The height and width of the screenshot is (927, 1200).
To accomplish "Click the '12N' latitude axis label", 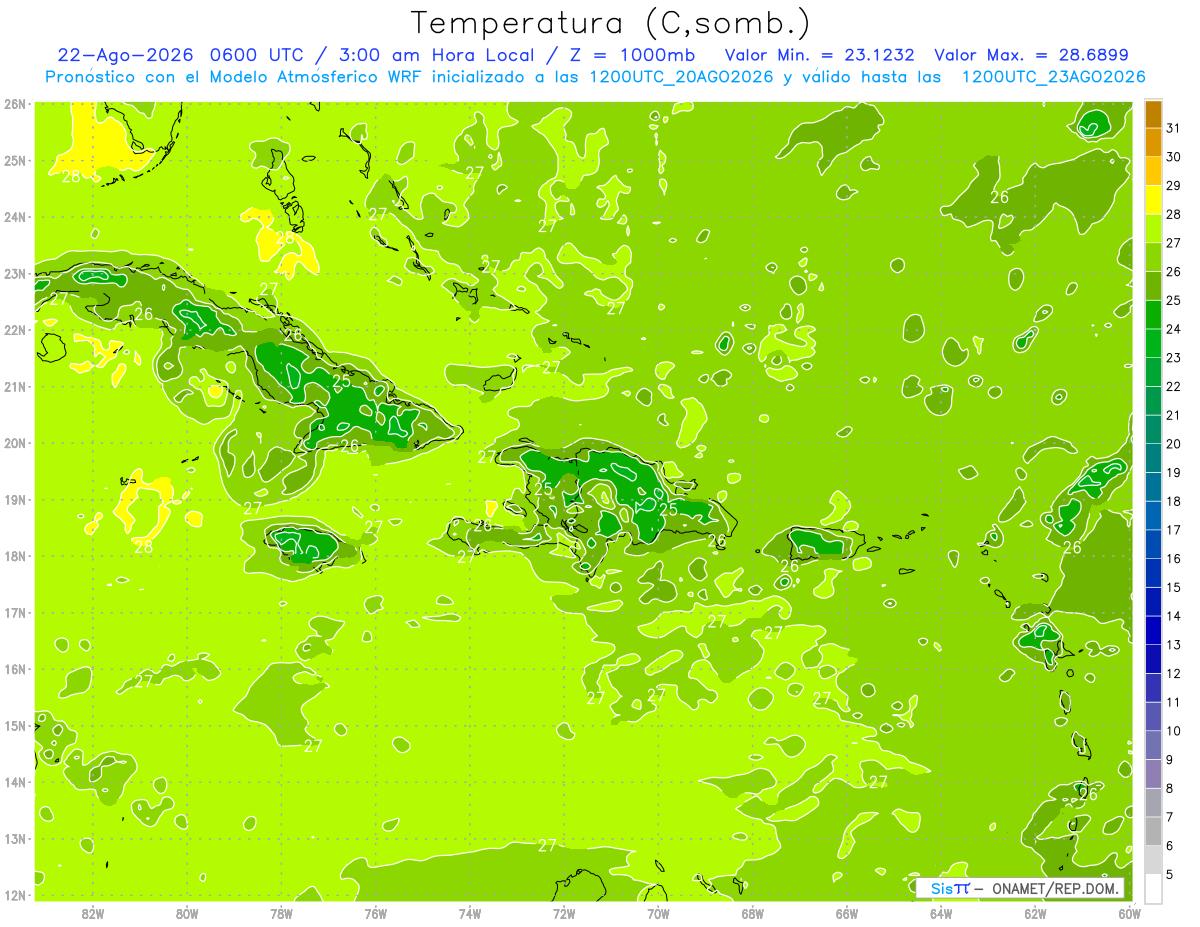I will click(x=15, y=895).
